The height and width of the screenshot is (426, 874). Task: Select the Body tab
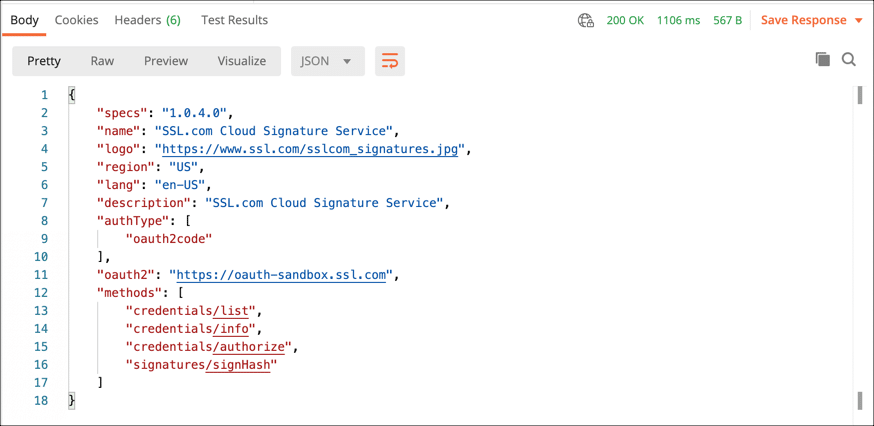coord(24,20)
